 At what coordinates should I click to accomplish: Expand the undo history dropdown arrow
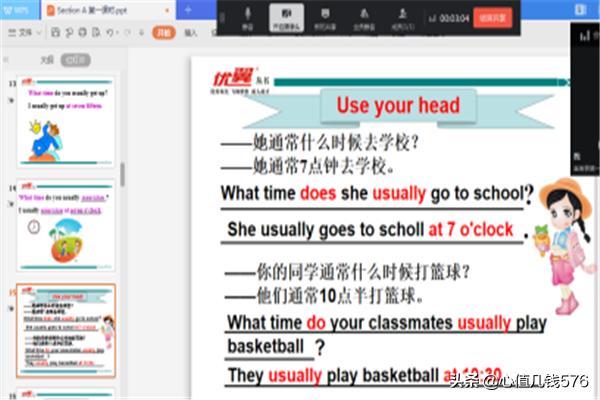click(117, 33)
